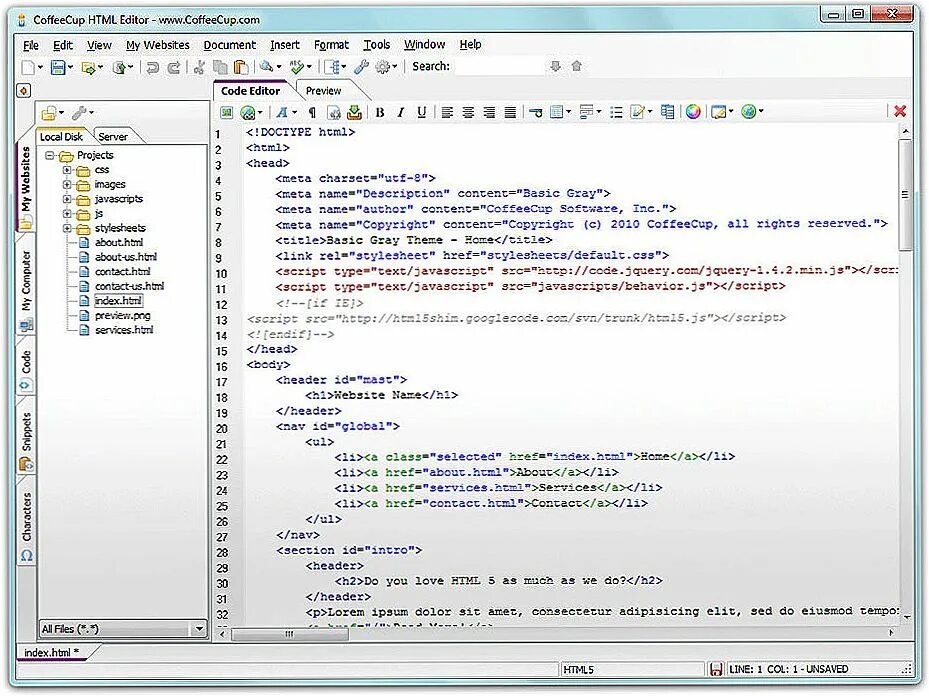Switch to the Server tab

(x=113, y=137)
